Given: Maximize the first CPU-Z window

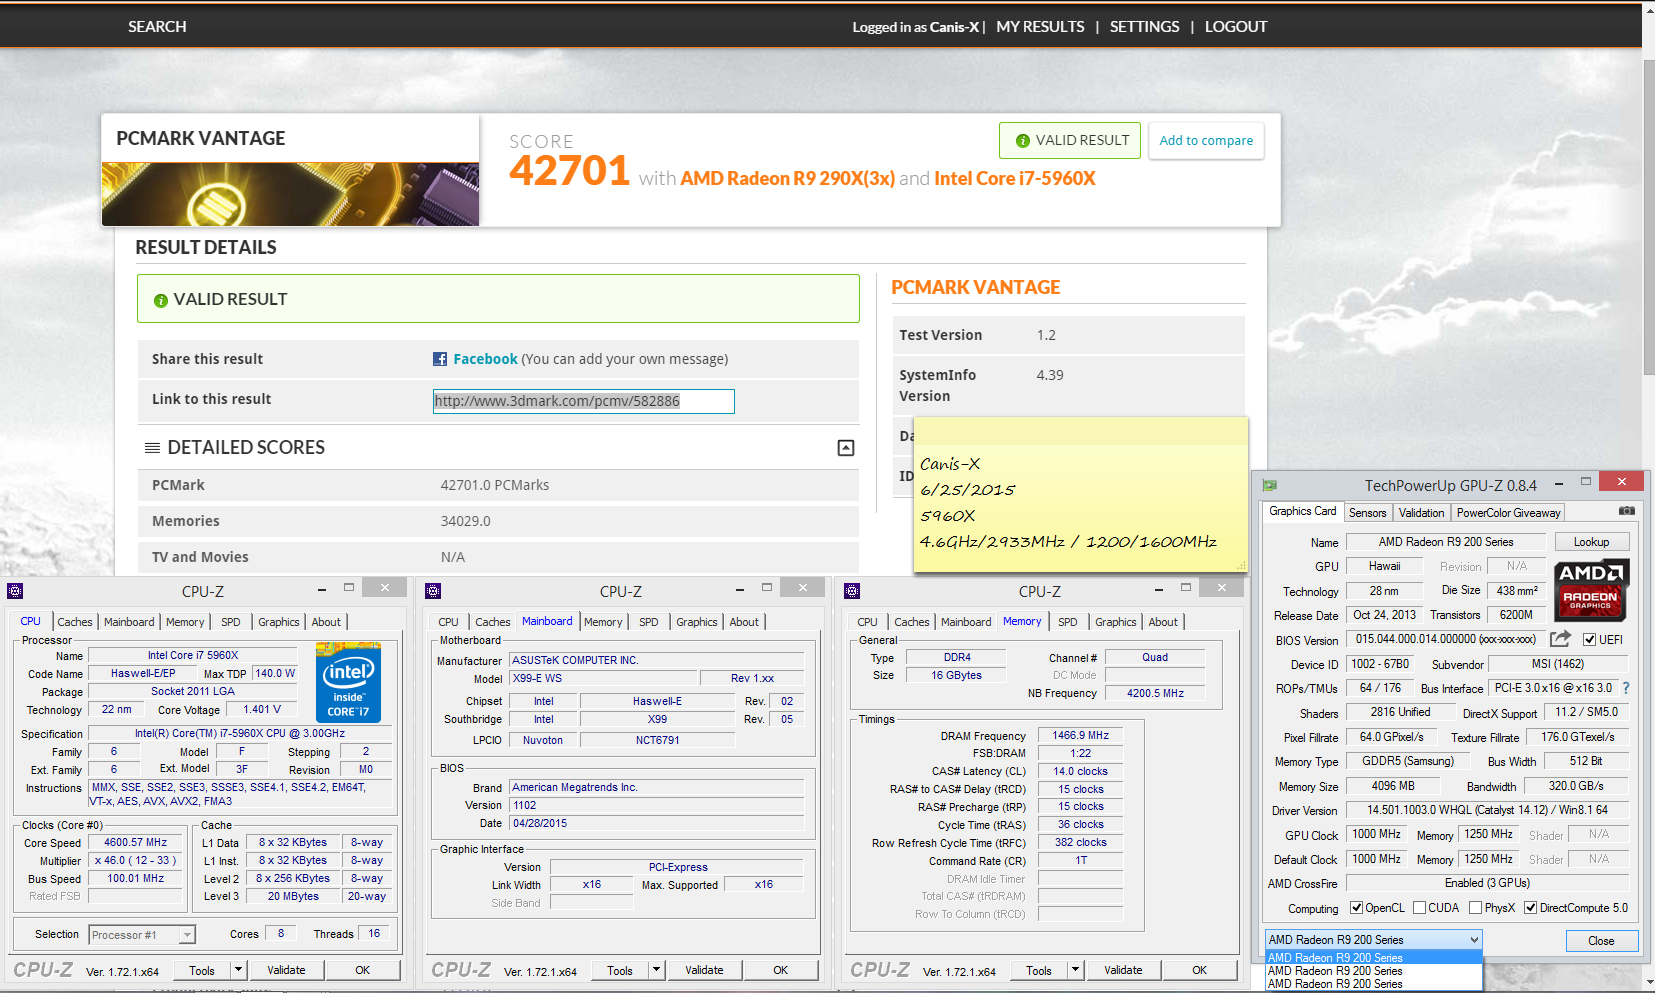Looking at the screenshot, I should [x=349, y=588].
